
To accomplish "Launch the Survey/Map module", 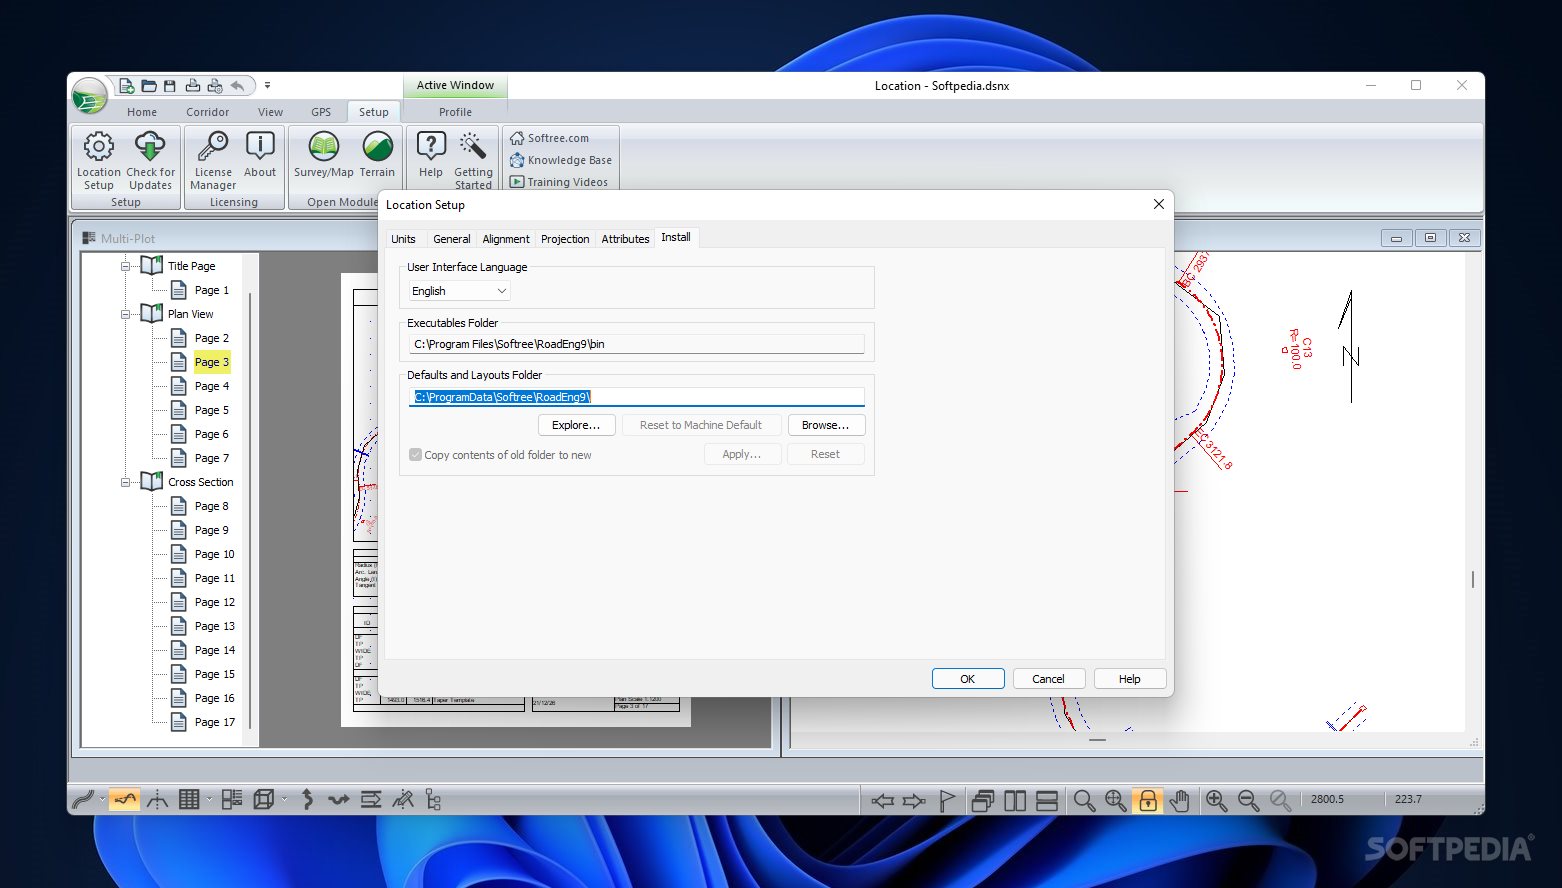I will click(323, 155).
